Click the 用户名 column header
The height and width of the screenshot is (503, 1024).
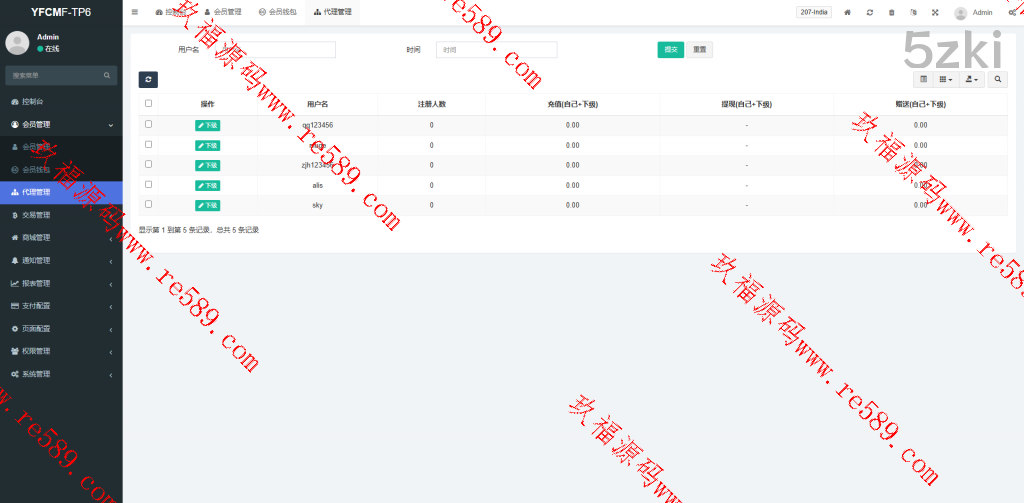[x=317, y=105]
